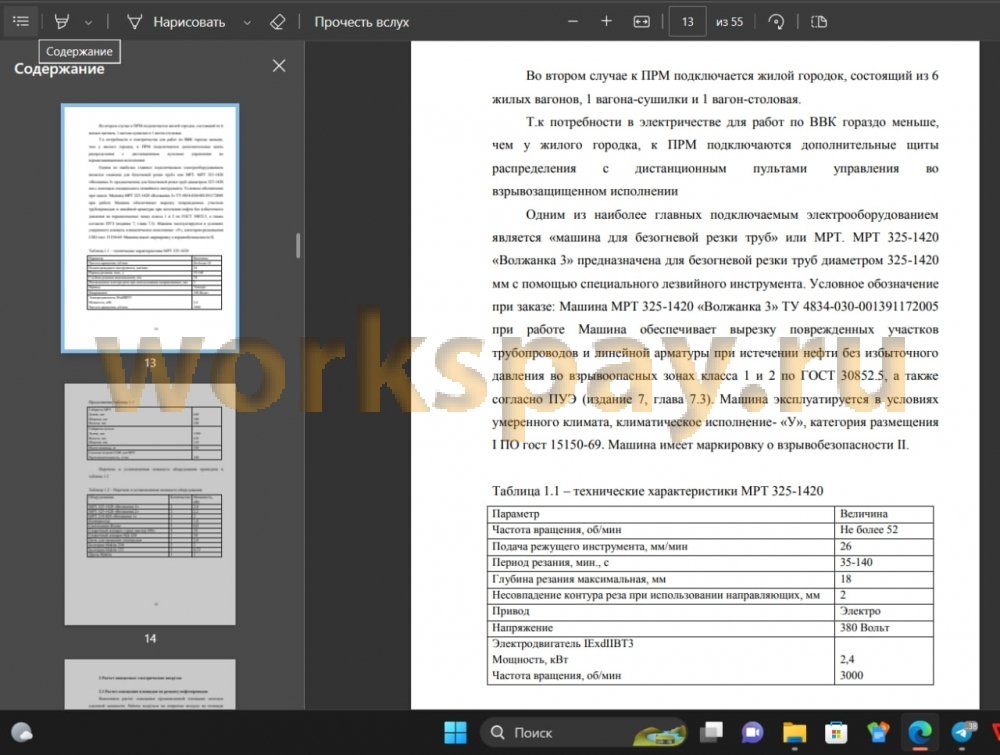Open Task View from the taskbar
The width and height of the screenshot is (1000, 755).
[x=711, y=733]
